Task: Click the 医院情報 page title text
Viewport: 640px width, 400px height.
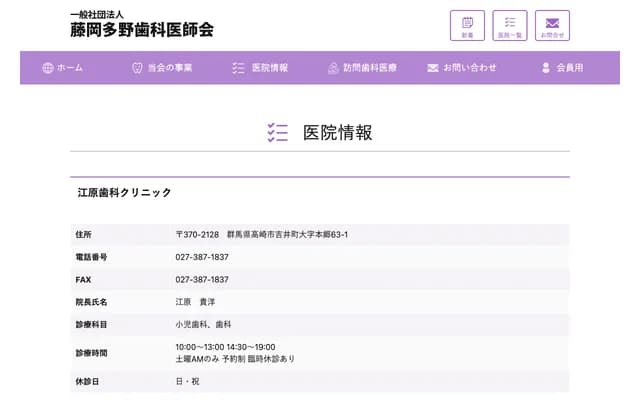Action: coord(337,132)
